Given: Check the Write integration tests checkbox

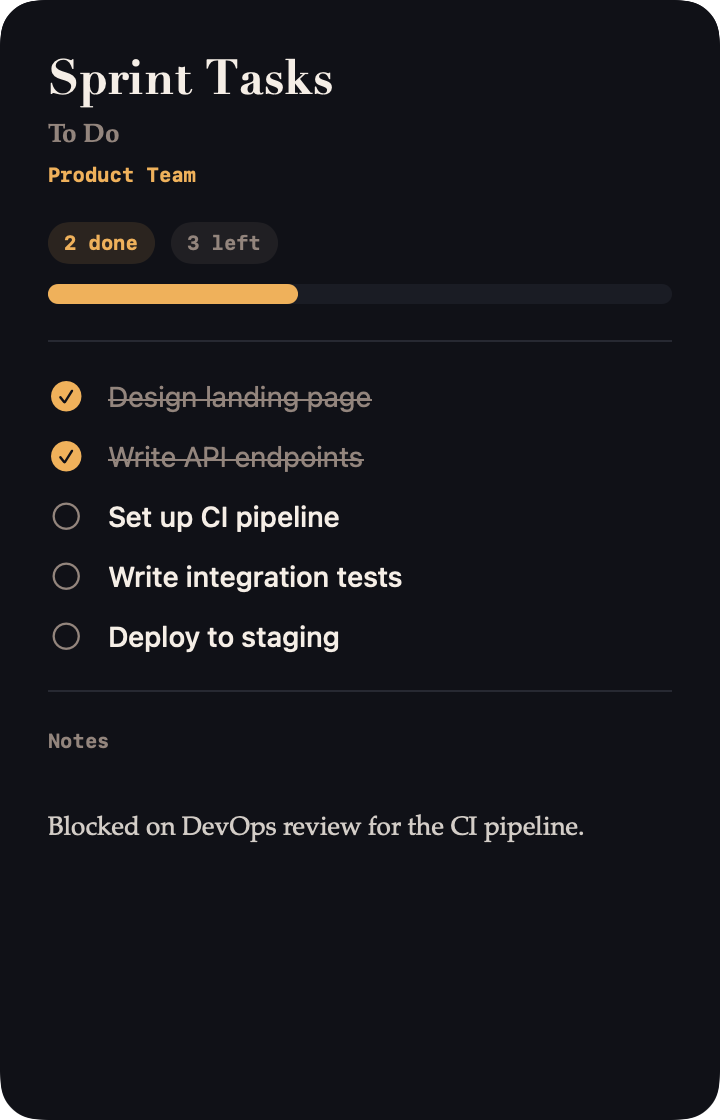Looking at the screenshot, I should point(66,576).
